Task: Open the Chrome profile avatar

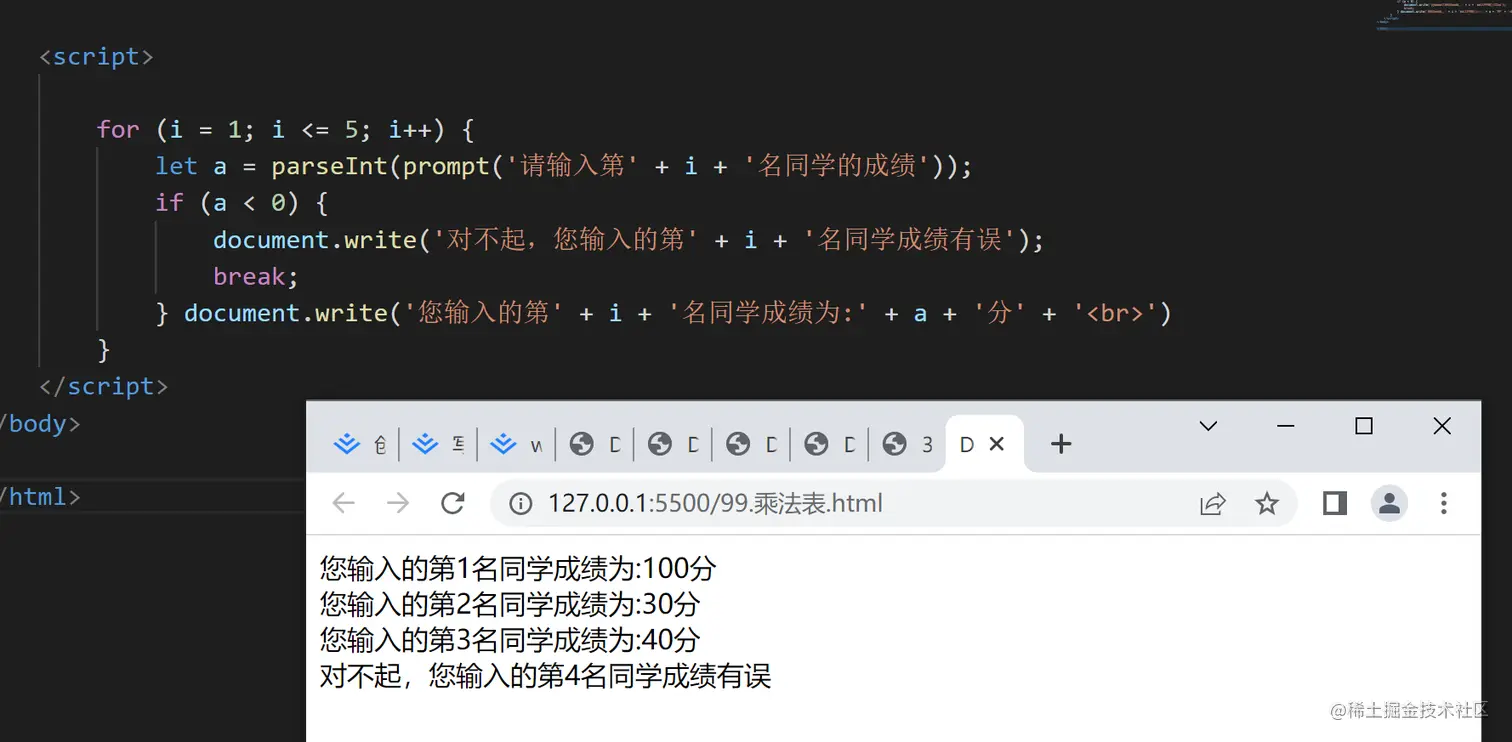Action: (x=1389, y=503)
